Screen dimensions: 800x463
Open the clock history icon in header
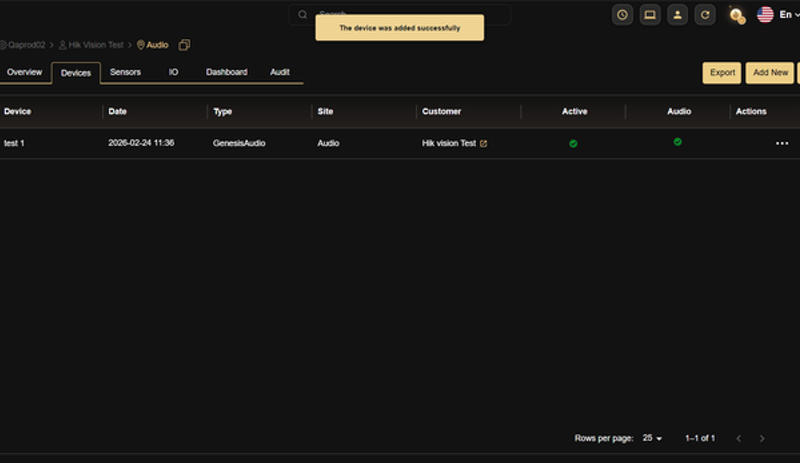tap(622, 15)
